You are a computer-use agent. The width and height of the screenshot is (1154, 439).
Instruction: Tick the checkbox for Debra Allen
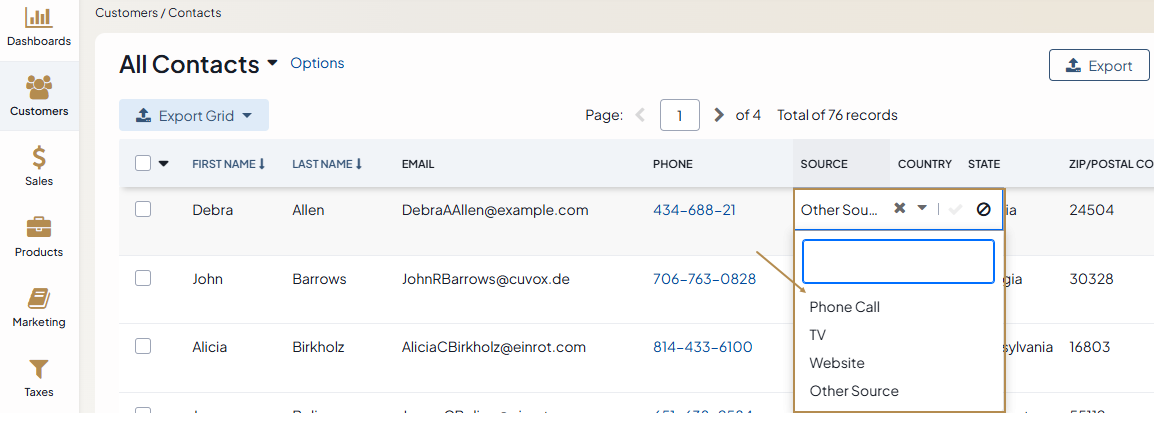pos(143,209)
